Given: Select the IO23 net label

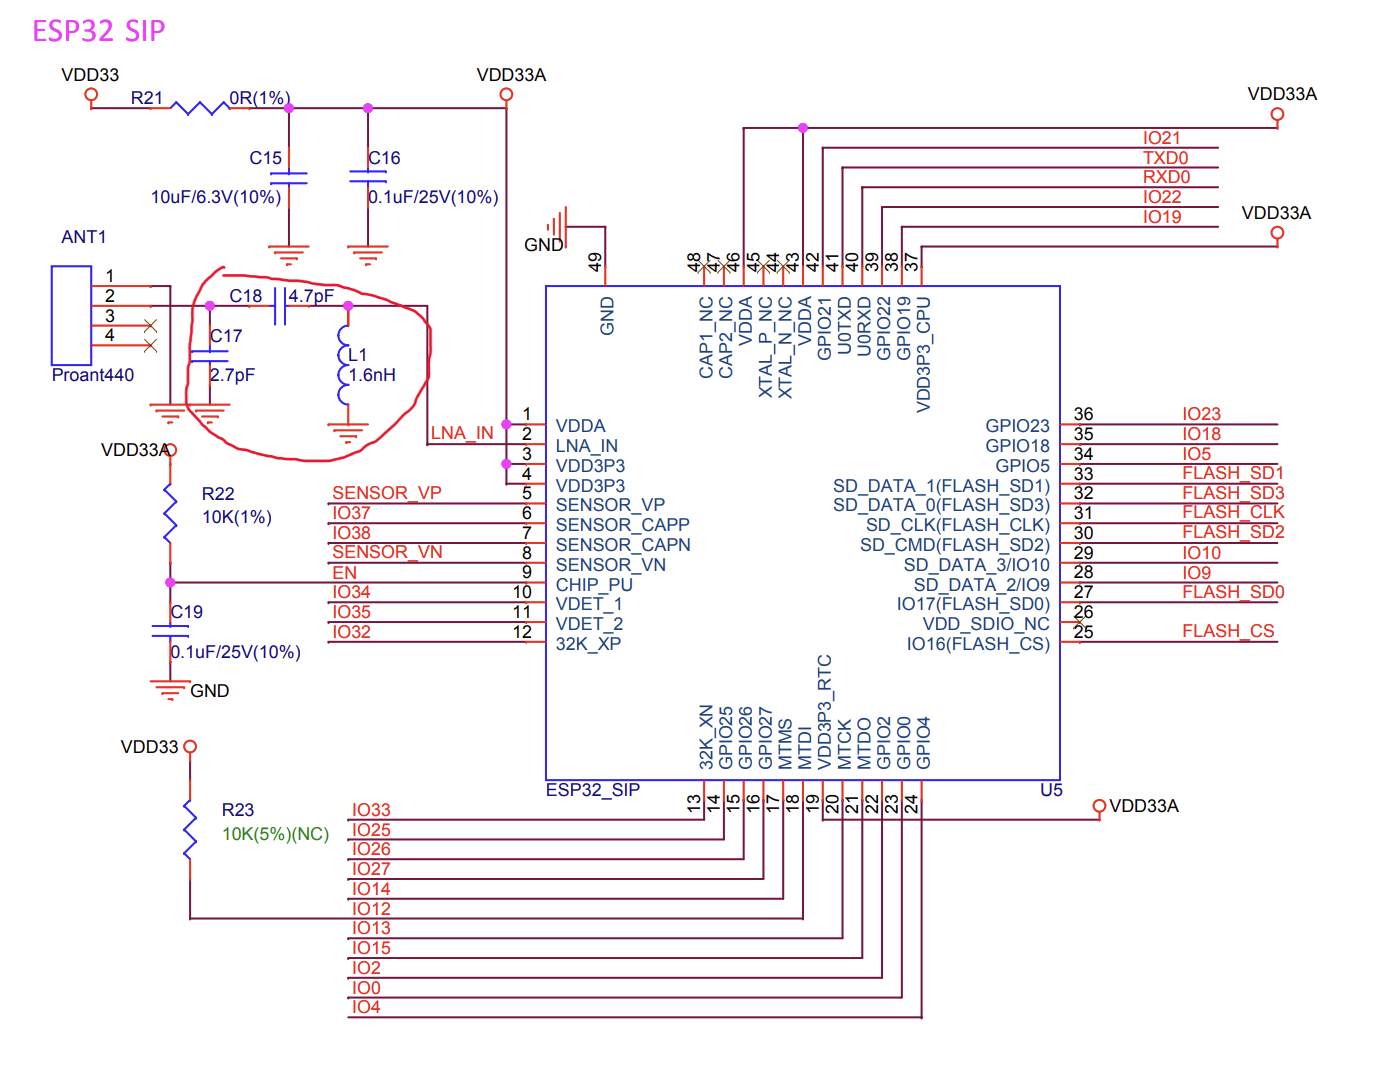Looking at the screenshot, I should 1201,414.
